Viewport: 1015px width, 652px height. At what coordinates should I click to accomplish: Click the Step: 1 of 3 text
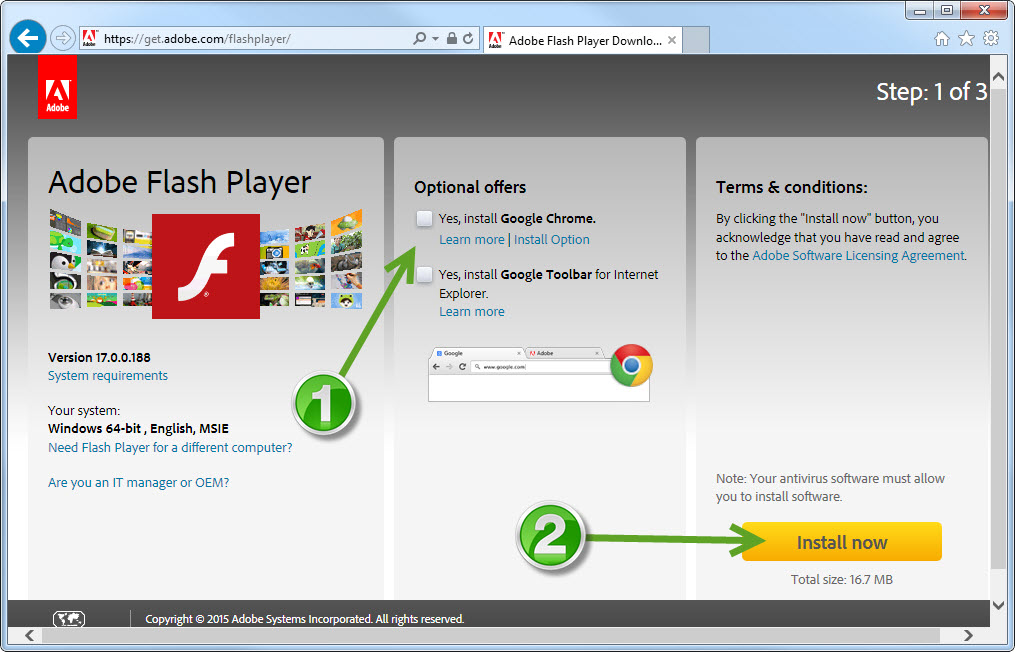click(931, 92)
